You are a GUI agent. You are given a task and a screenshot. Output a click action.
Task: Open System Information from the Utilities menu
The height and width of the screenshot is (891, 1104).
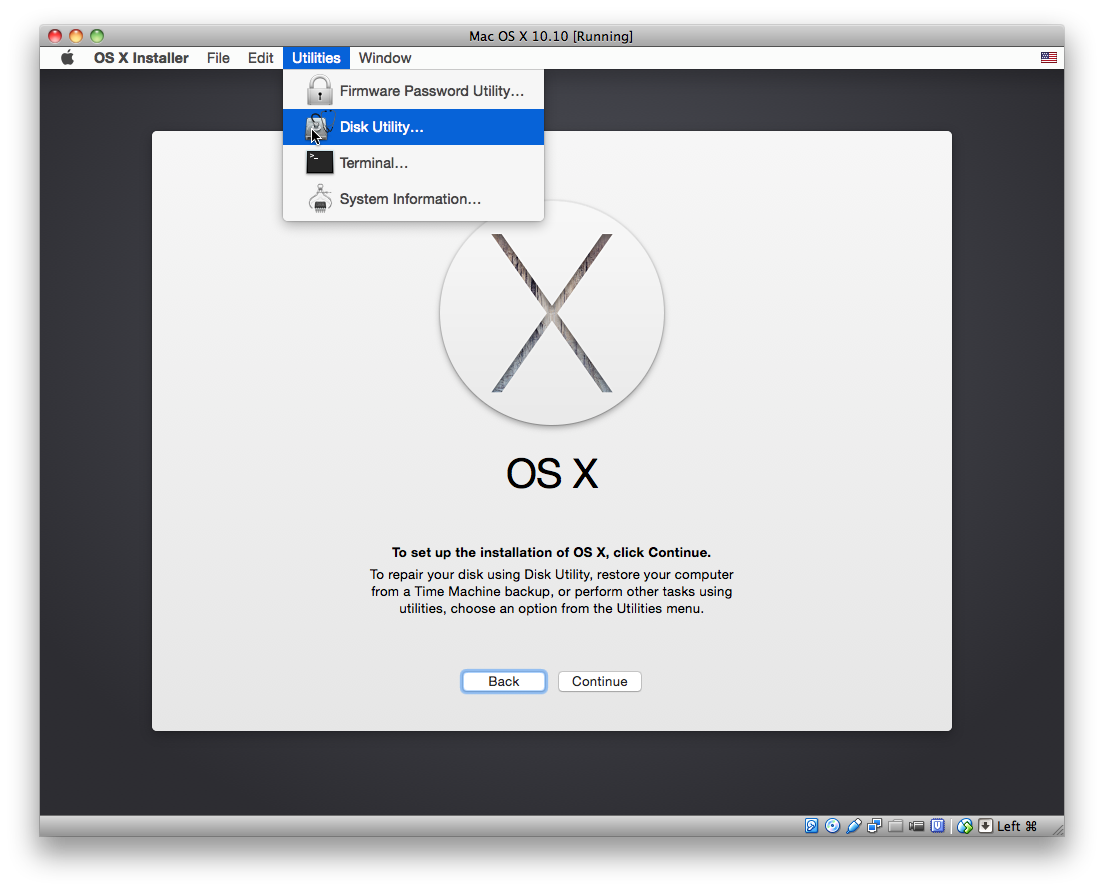click(x=413, y=199)
